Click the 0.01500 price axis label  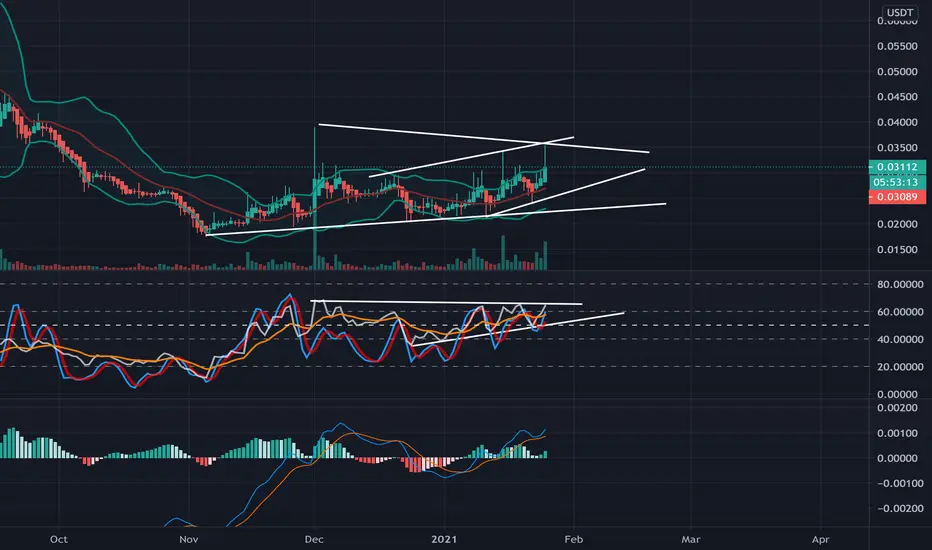pos(897,250)
